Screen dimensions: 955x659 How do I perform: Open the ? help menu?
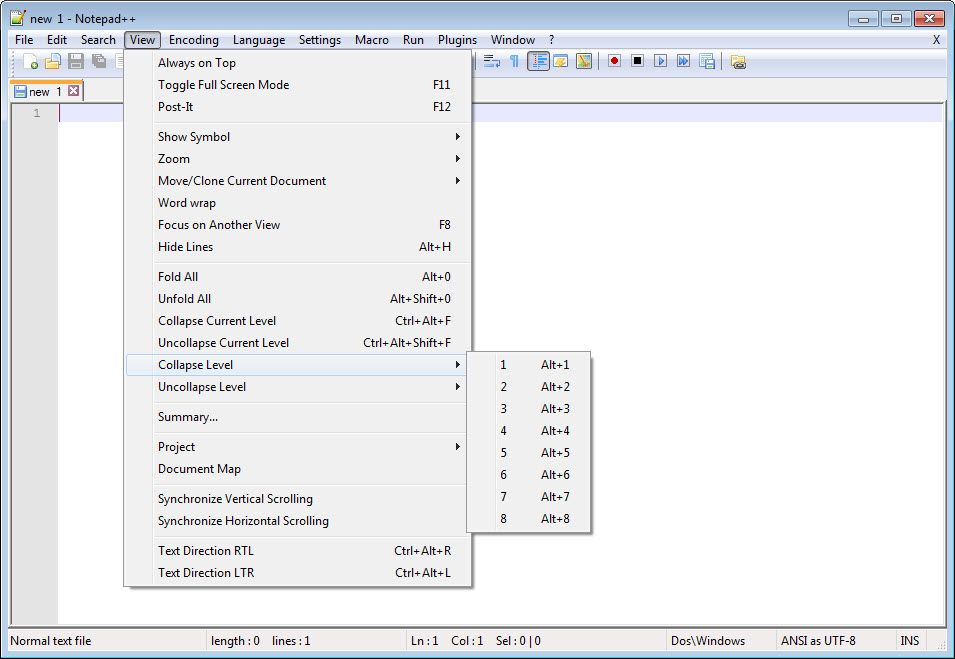pos(551,40)
